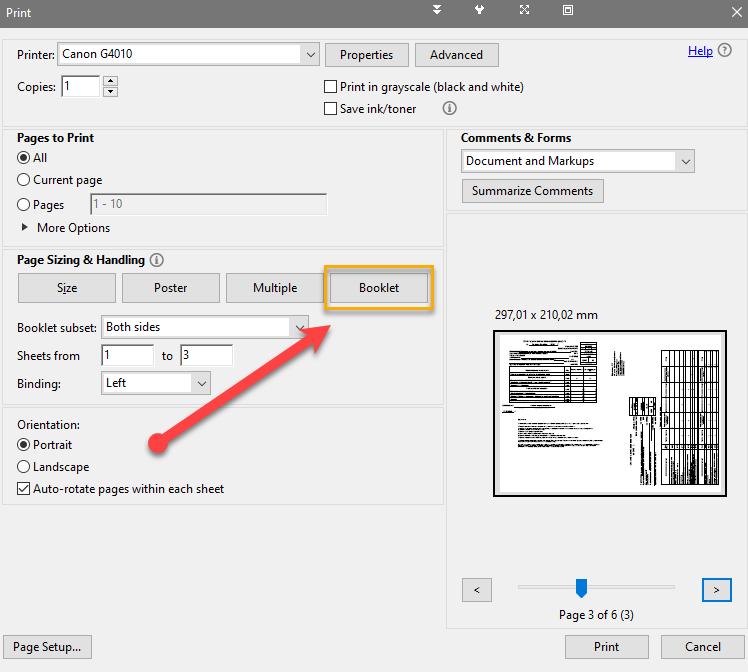The image size is (748, 672).
Task: Open Page Setup dialog
Action: click(x=47, y=647)
